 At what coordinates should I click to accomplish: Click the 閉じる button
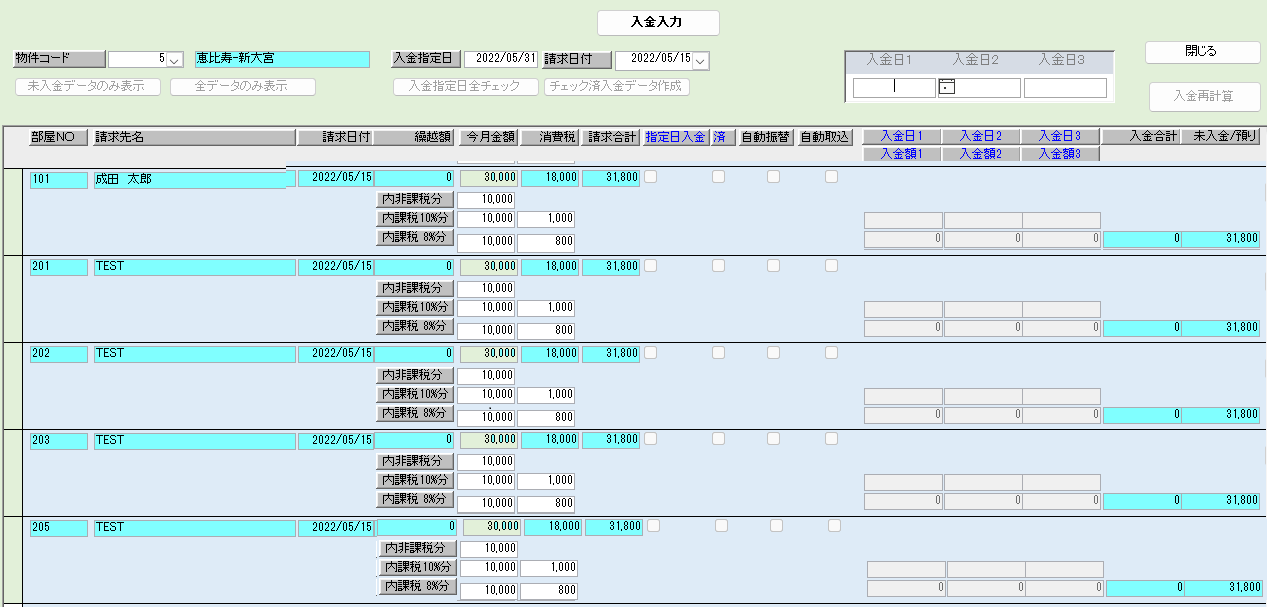click(1202, 52)
